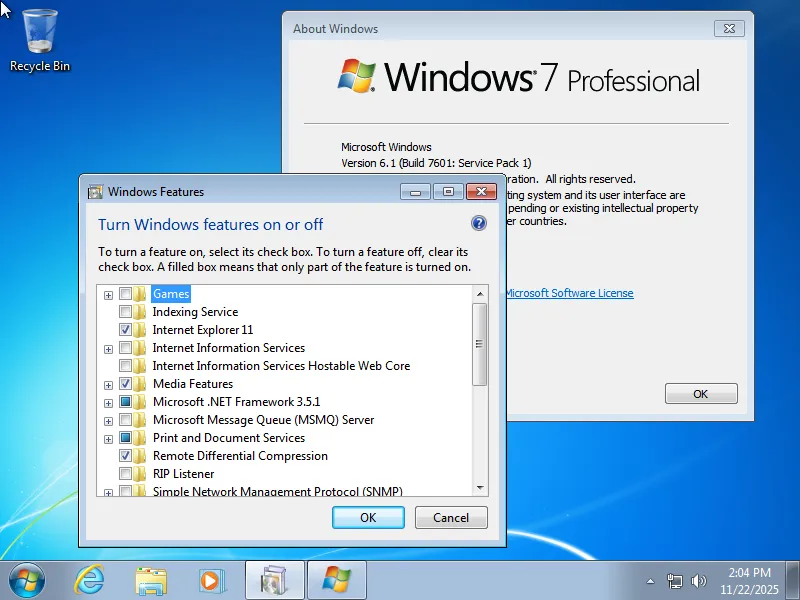Viewport: 800px width, 600px height.
Task: Expand the Games tree node
Action: [x=108, y=295]
